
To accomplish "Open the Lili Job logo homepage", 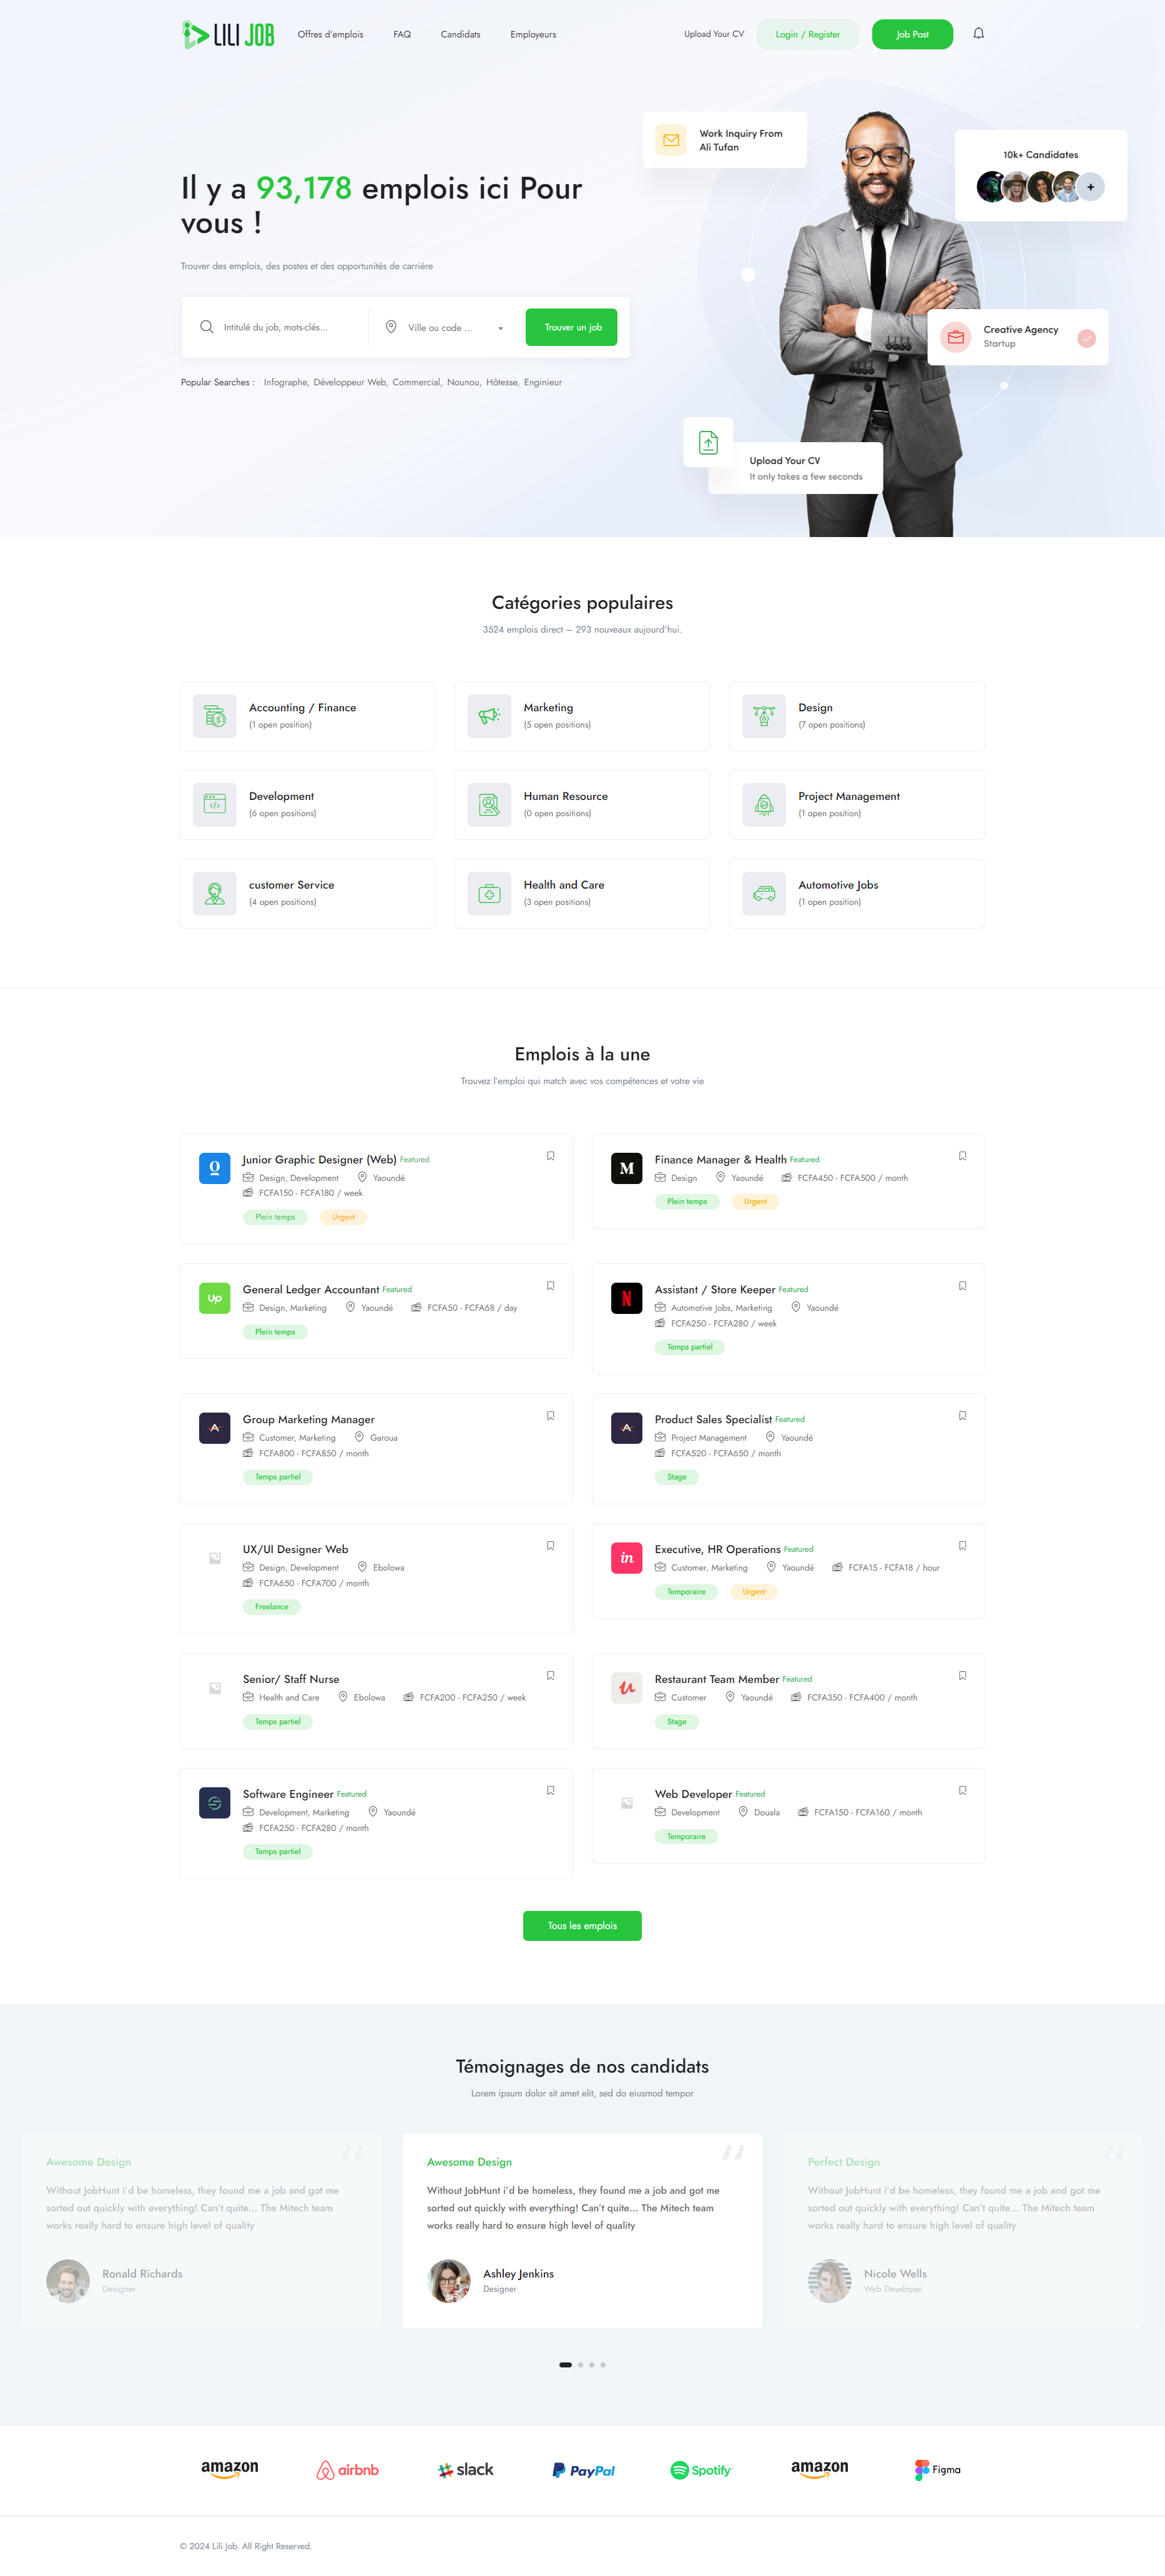I will coord(228,35).
